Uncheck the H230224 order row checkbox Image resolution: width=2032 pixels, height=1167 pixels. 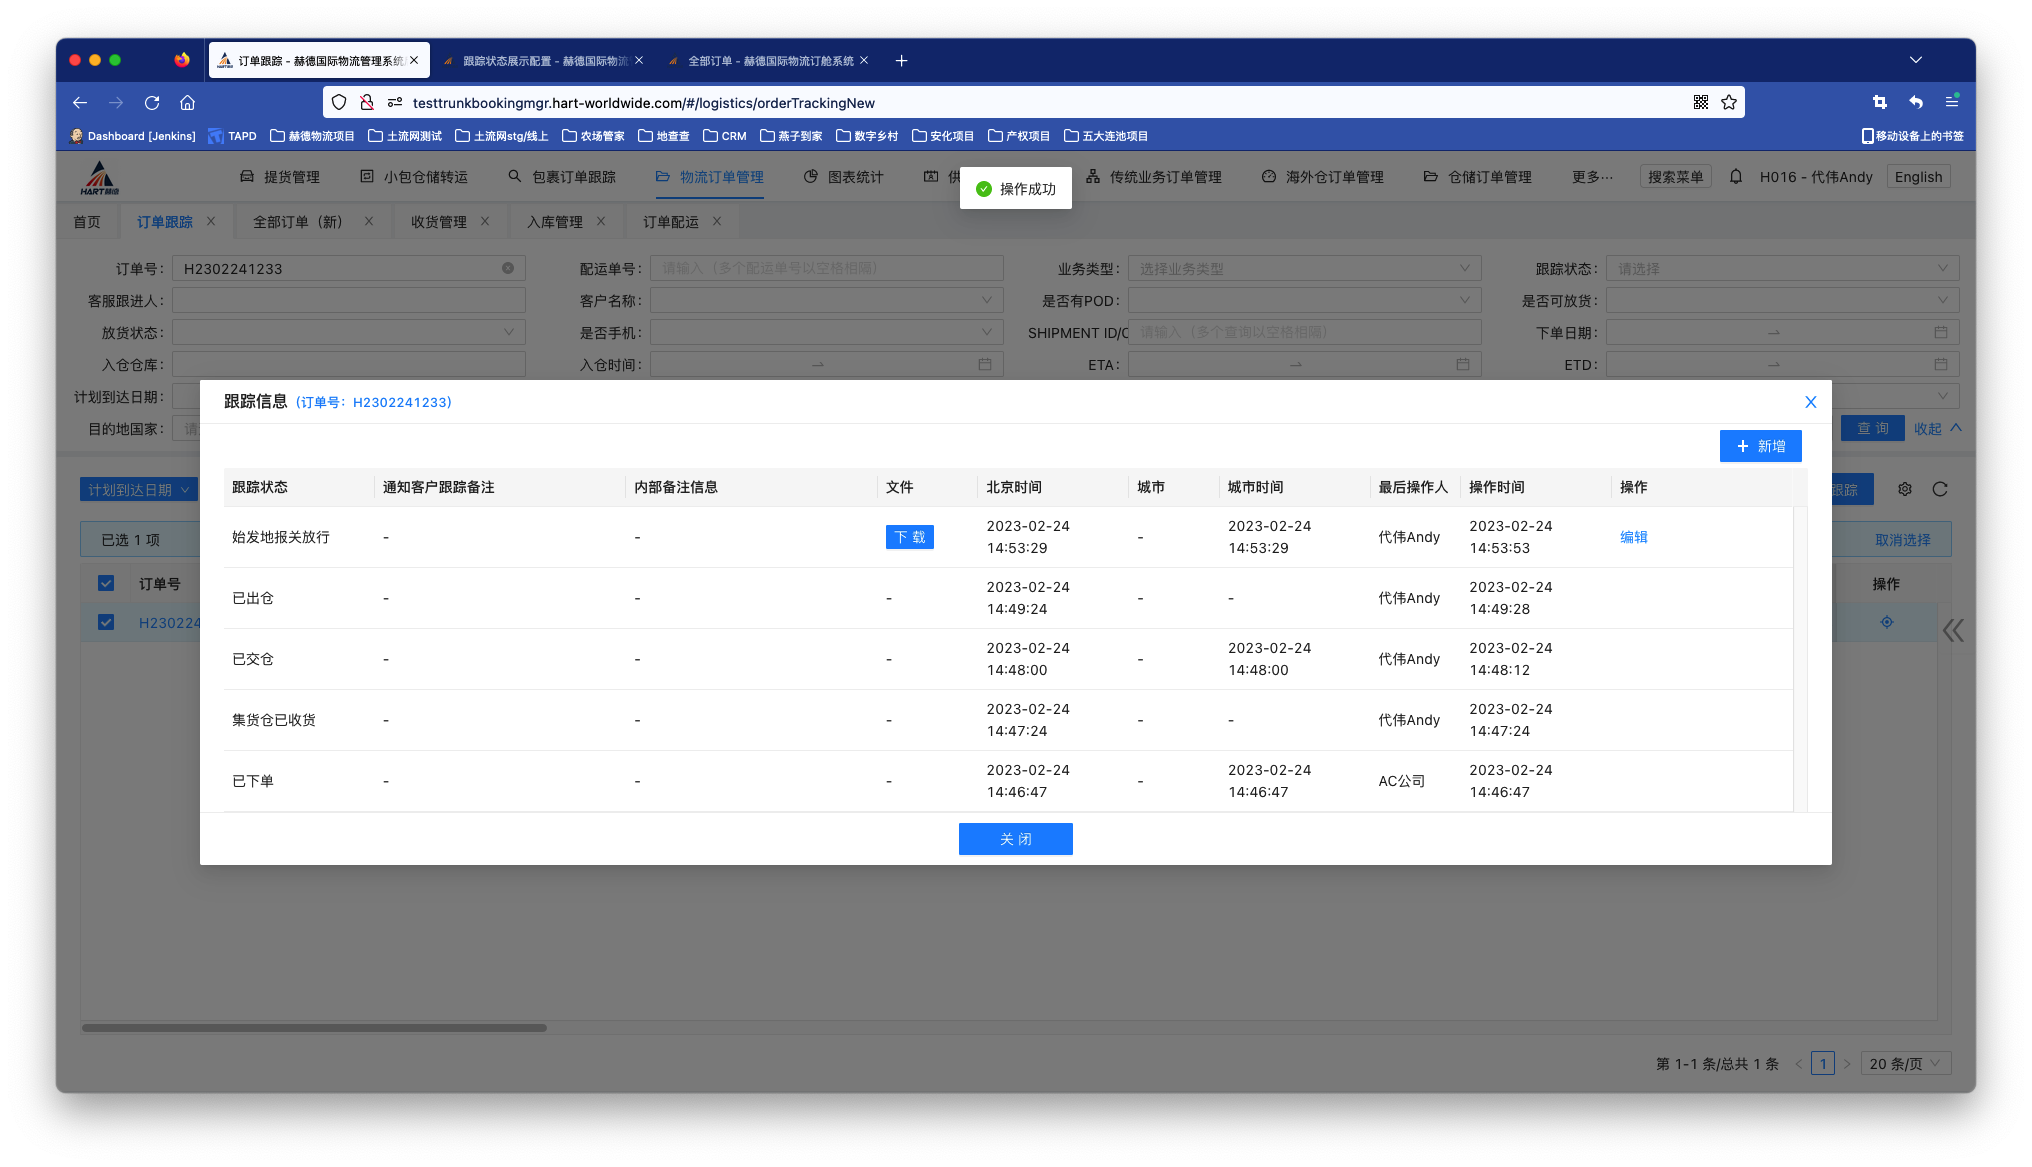click(106, 622)
